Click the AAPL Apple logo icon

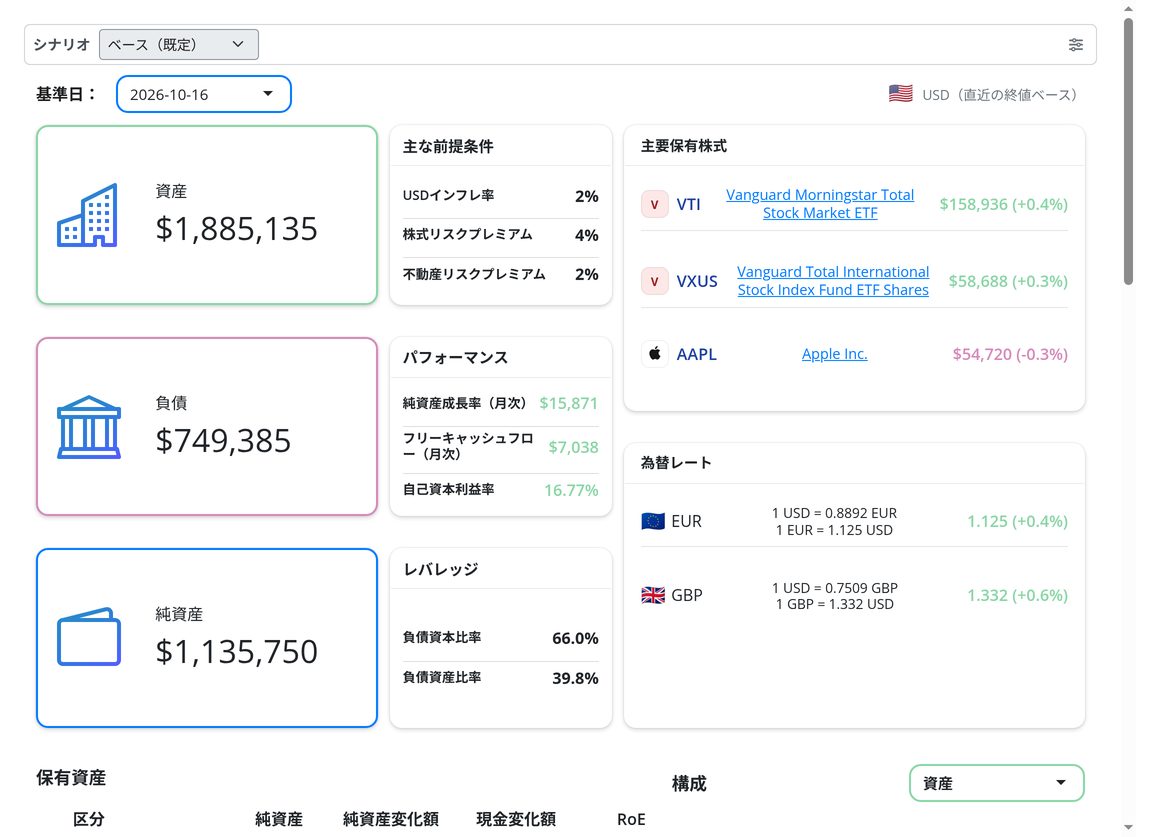coord(655,354)
